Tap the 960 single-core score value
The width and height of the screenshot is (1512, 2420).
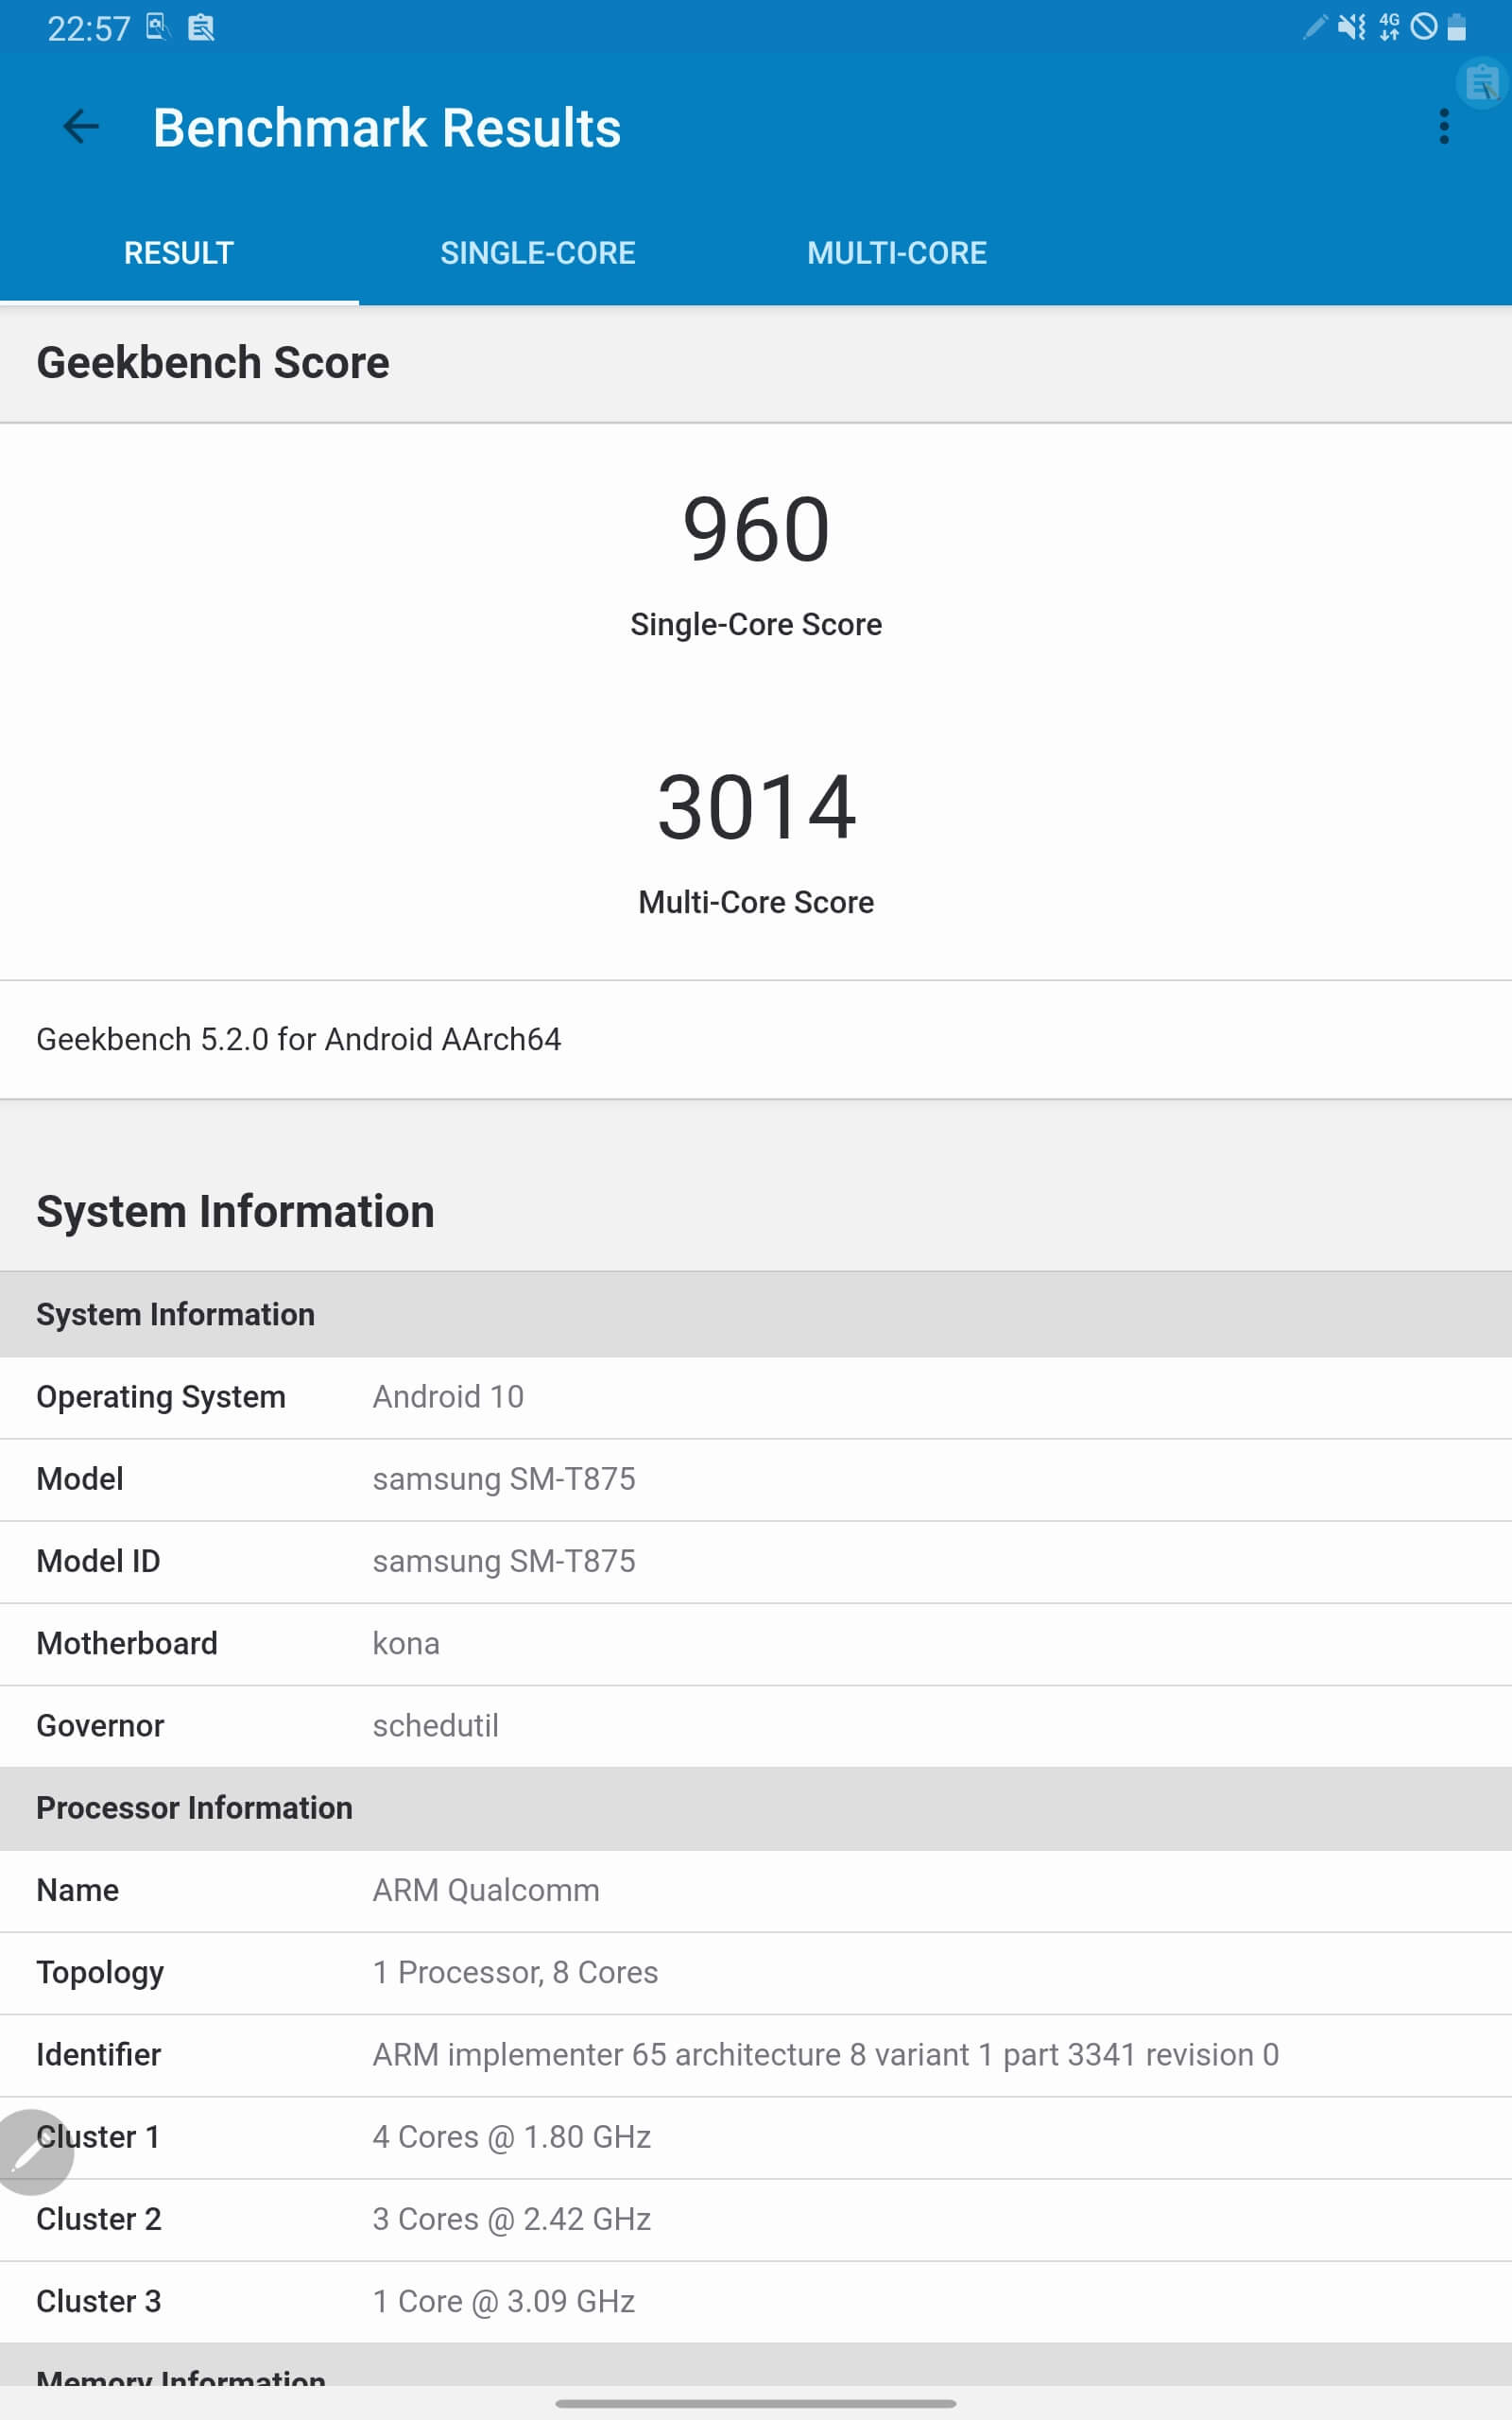point(756,529)
